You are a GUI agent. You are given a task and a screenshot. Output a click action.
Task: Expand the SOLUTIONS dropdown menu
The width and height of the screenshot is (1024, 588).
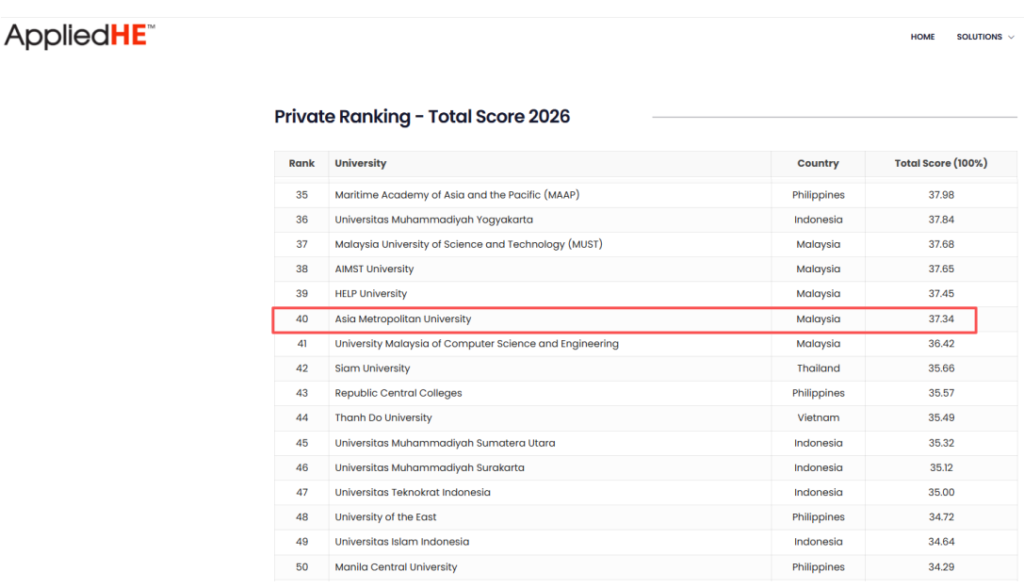coord(979,37)
